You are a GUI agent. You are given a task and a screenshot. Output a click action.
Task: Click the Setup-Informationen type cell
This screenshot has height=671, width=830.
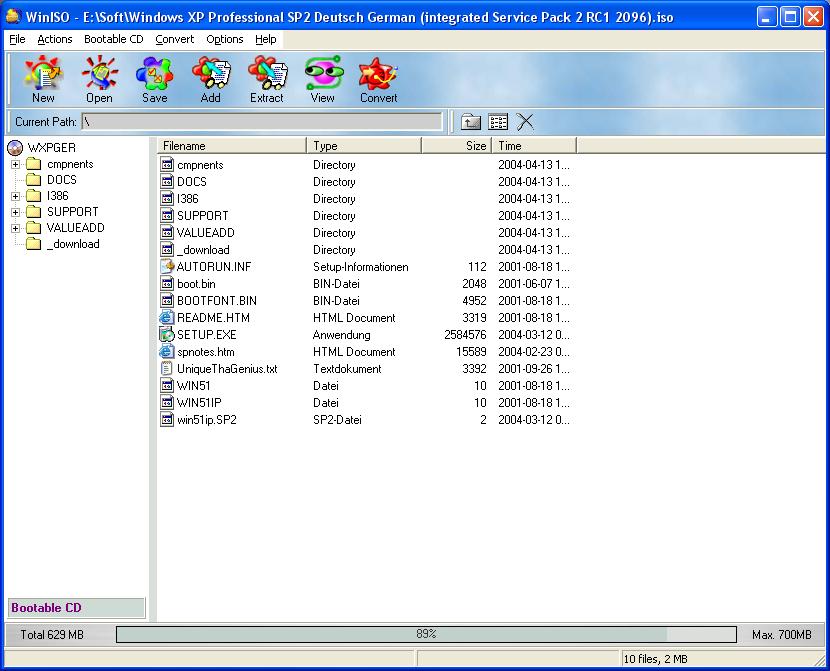click(360, 267)
